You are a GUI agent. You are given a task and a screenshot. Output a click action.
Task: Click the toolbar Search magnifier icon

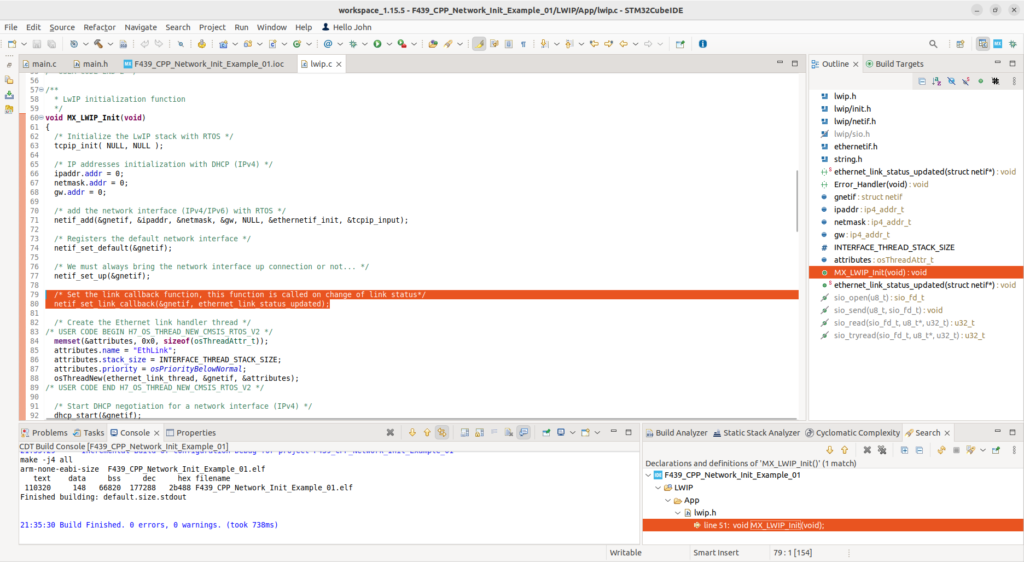933,44
